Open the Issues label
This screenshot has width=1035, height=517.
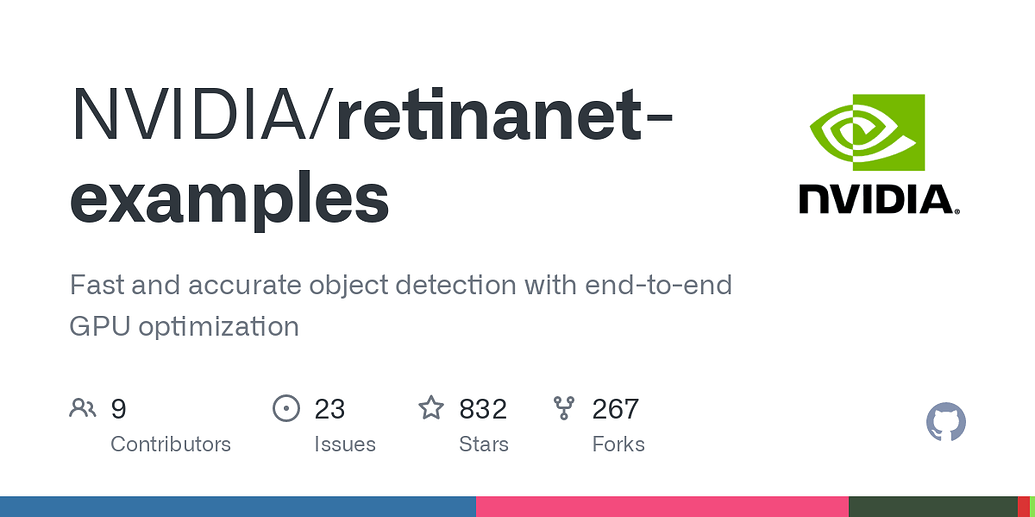click(x=345, y=444)
